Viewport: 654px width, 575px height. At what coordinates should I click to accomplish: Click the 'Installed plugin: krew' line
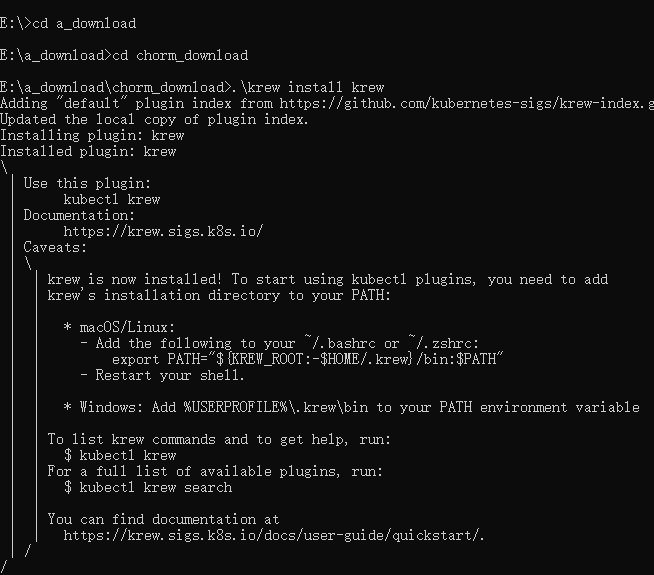(88, 151)
